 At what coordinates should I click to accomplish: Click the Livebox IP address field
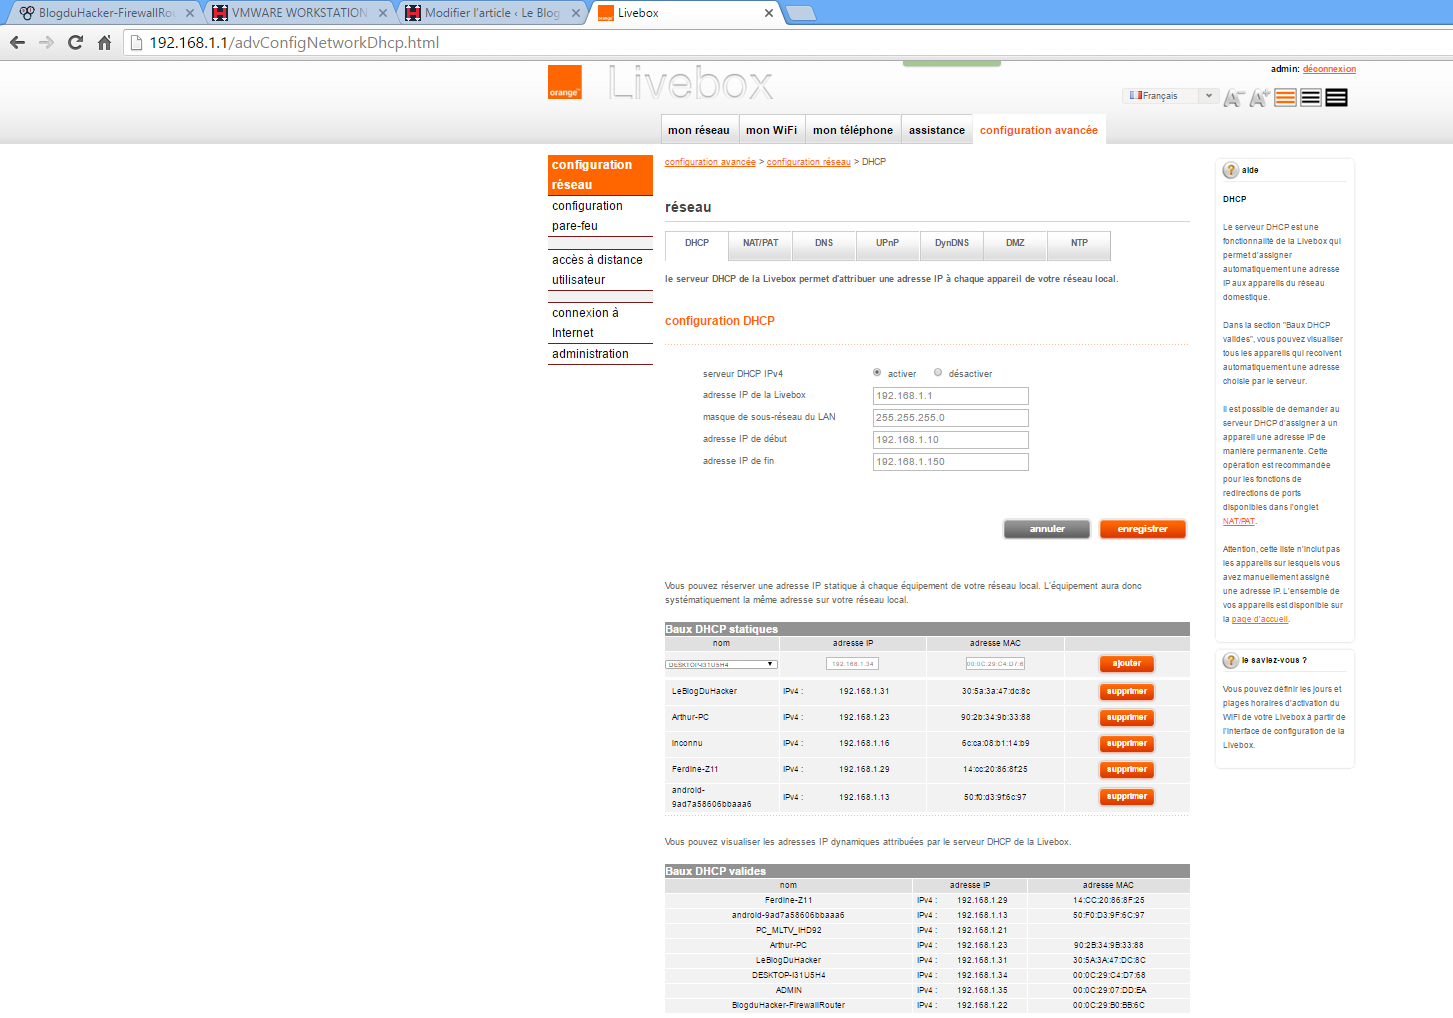(950, 396)
